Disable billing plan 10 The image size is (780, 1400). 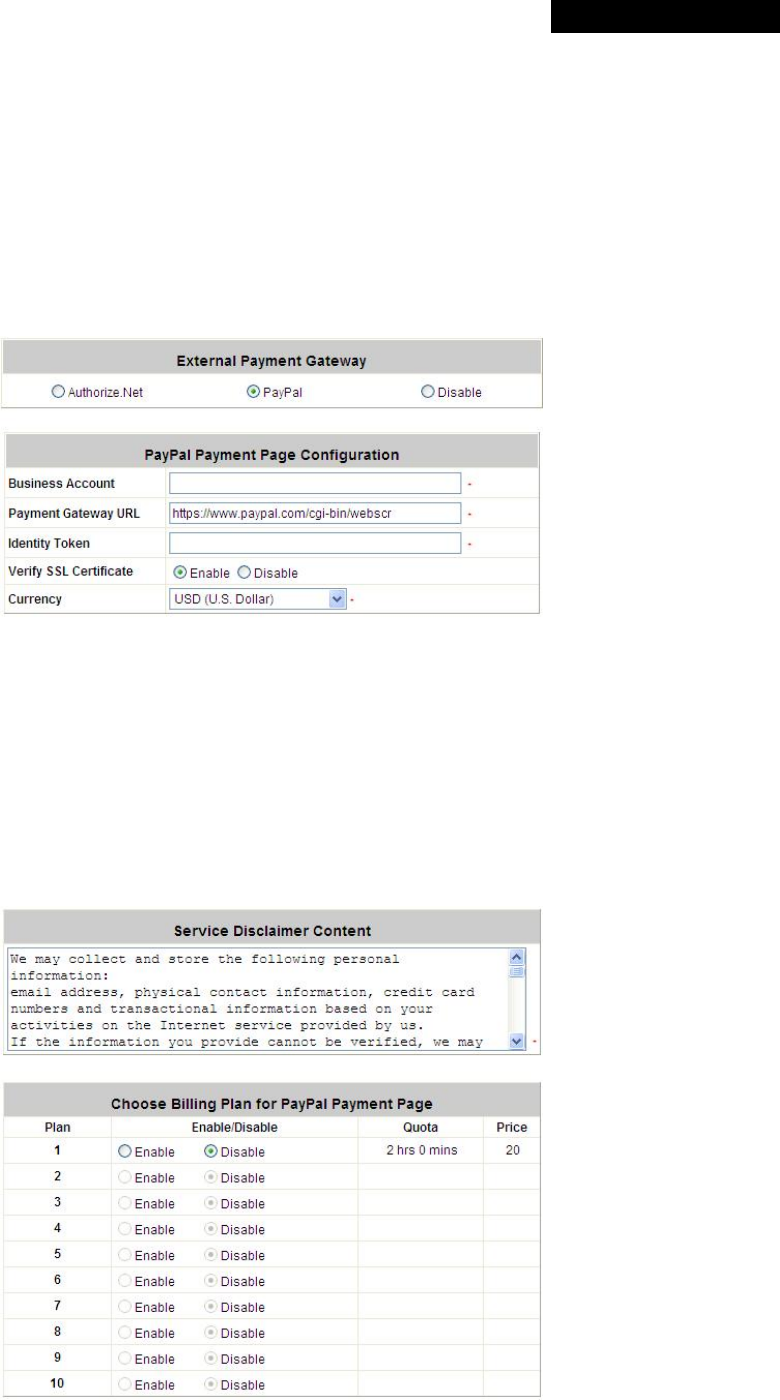[211, 1385]
